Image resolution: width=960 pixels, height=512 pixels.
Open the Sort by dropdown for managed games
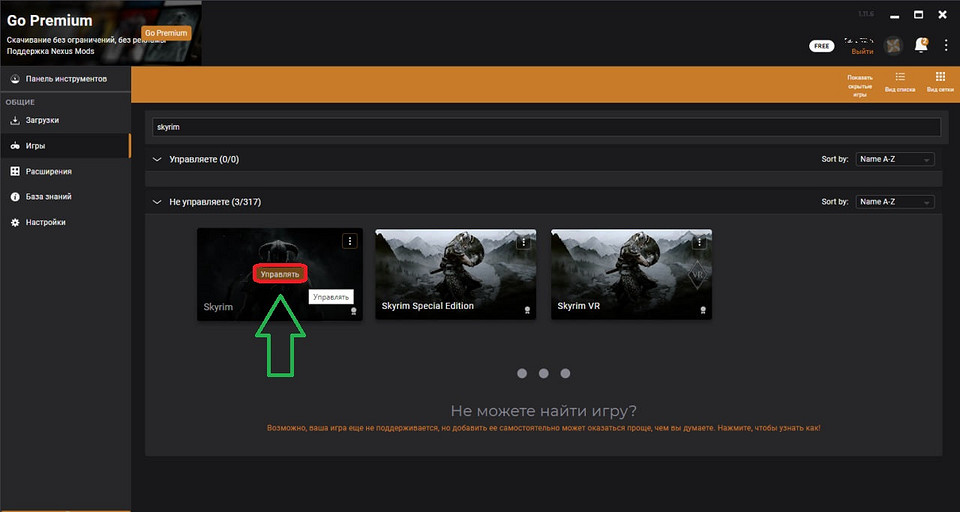pyautogui.click(x=895, y=159)
